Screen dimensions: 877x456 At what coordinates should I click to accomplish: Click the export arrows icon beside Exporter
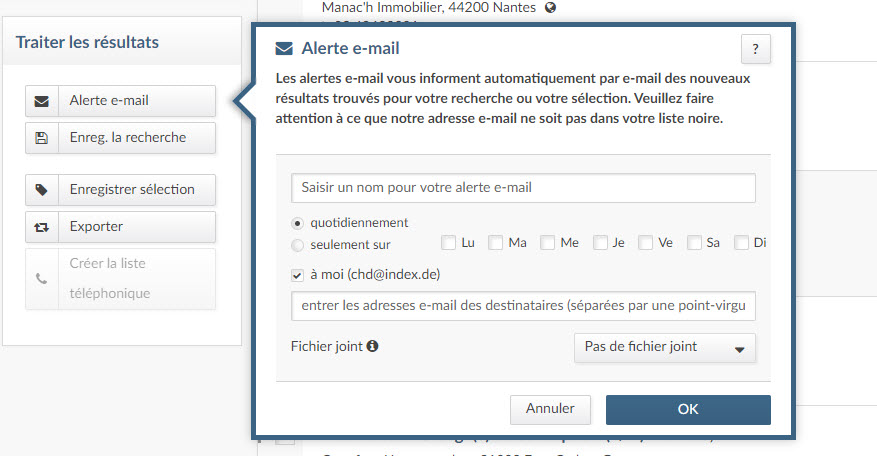click(x=41, y=227)
